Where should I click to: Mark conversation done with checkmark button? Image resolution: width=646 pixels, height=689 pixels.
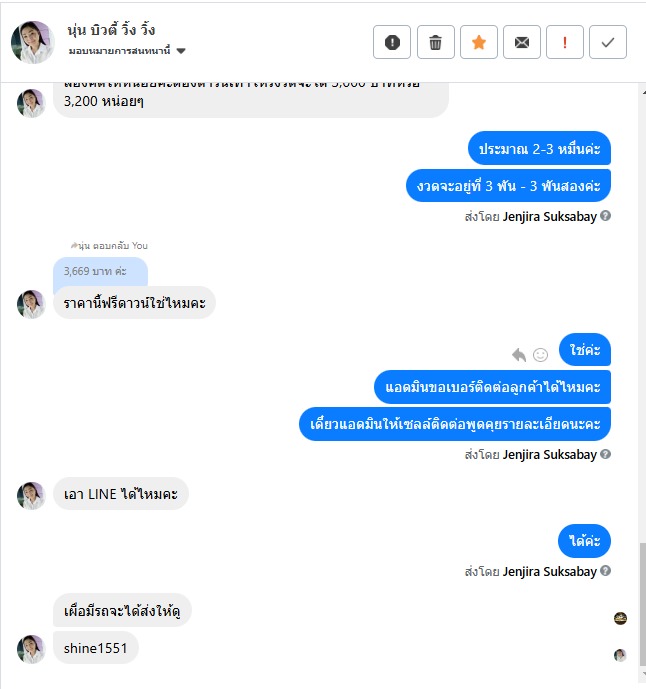coord(608,42)
